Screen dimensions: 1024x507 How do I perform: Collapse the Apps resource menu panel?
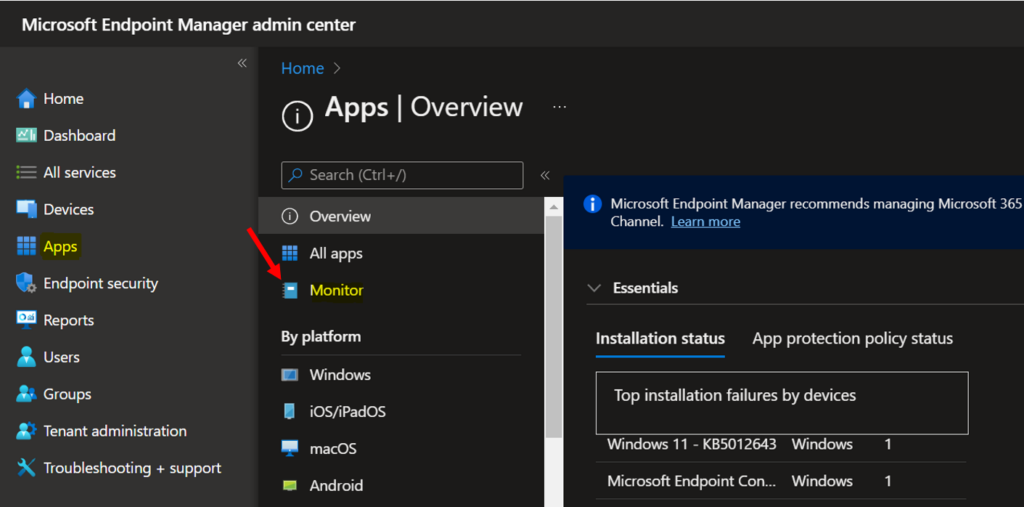pyautogui.click(x=545, y=175)
